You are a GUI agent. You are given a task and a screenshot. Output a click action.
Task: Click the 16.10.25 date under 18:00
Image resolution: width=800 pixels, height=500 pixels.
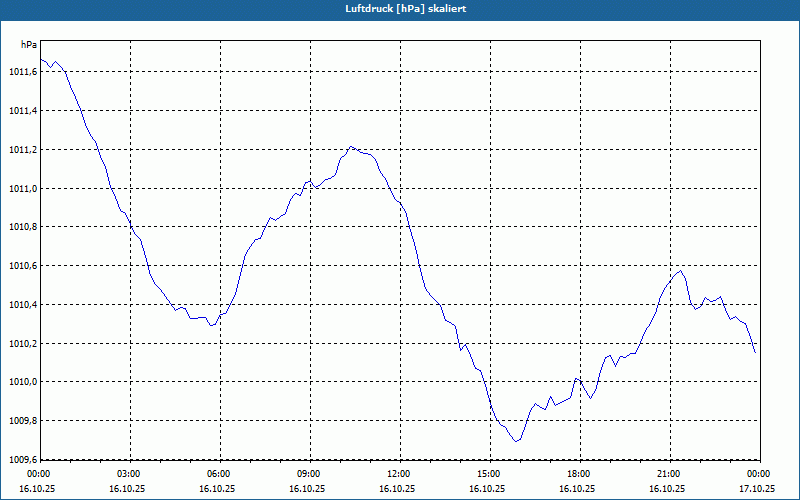point(577,488)
